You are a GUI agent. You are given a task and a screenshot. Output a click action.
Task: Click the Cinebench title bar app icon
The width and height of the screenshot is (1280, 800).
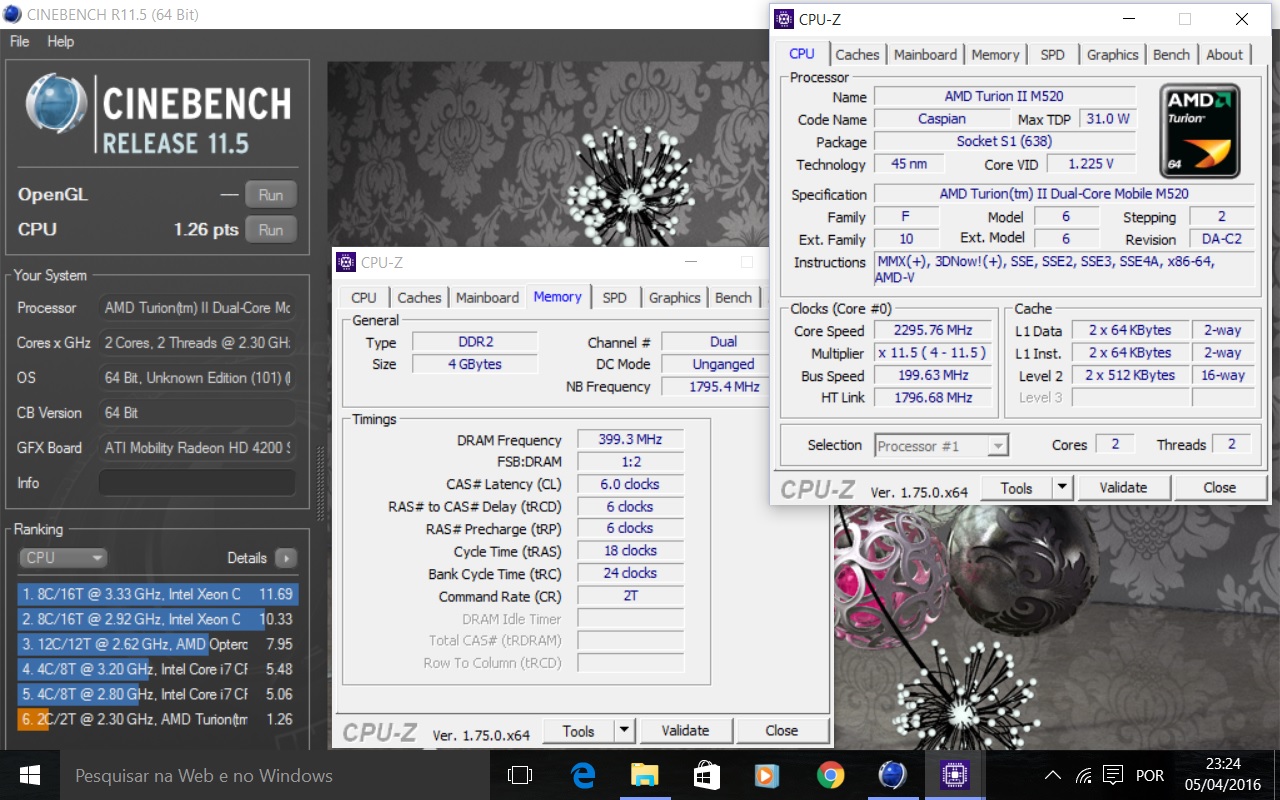pos(12,13)
